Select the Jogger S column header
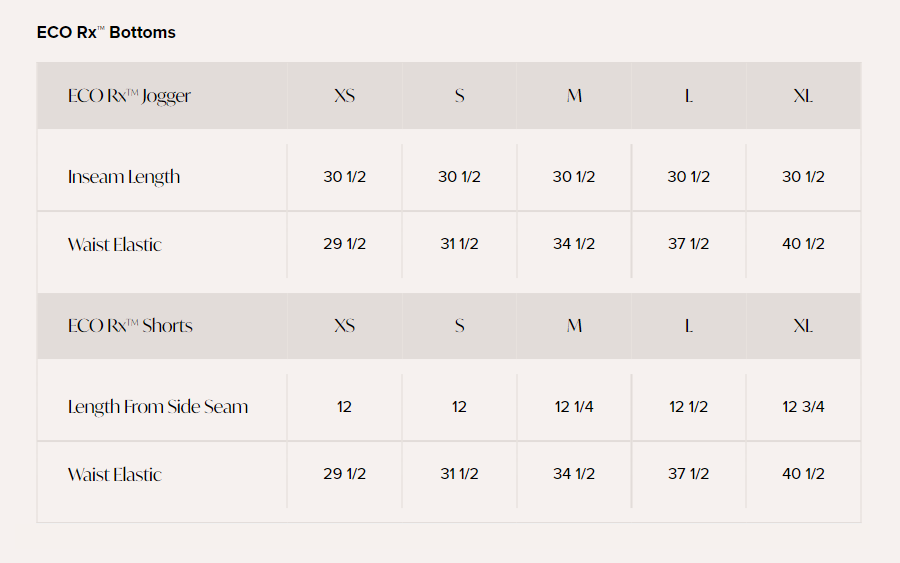Viewport: 900px width, 563px height. point(459,96)
